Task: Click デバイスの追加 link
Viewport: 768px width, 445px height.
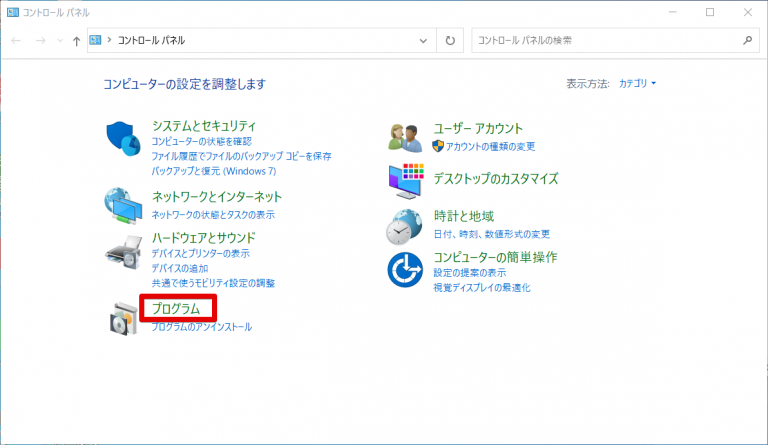Action: (x=180, y=268)
